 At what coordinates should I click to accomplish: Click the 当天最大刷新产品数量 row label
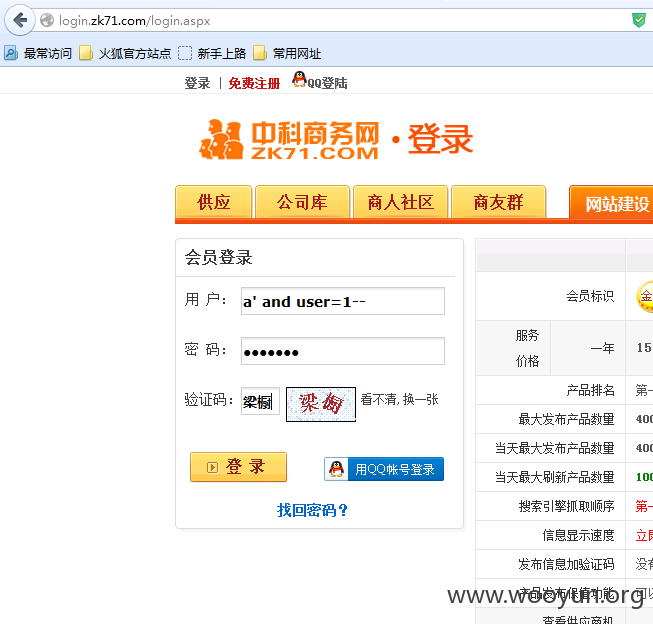pos(554,477)
